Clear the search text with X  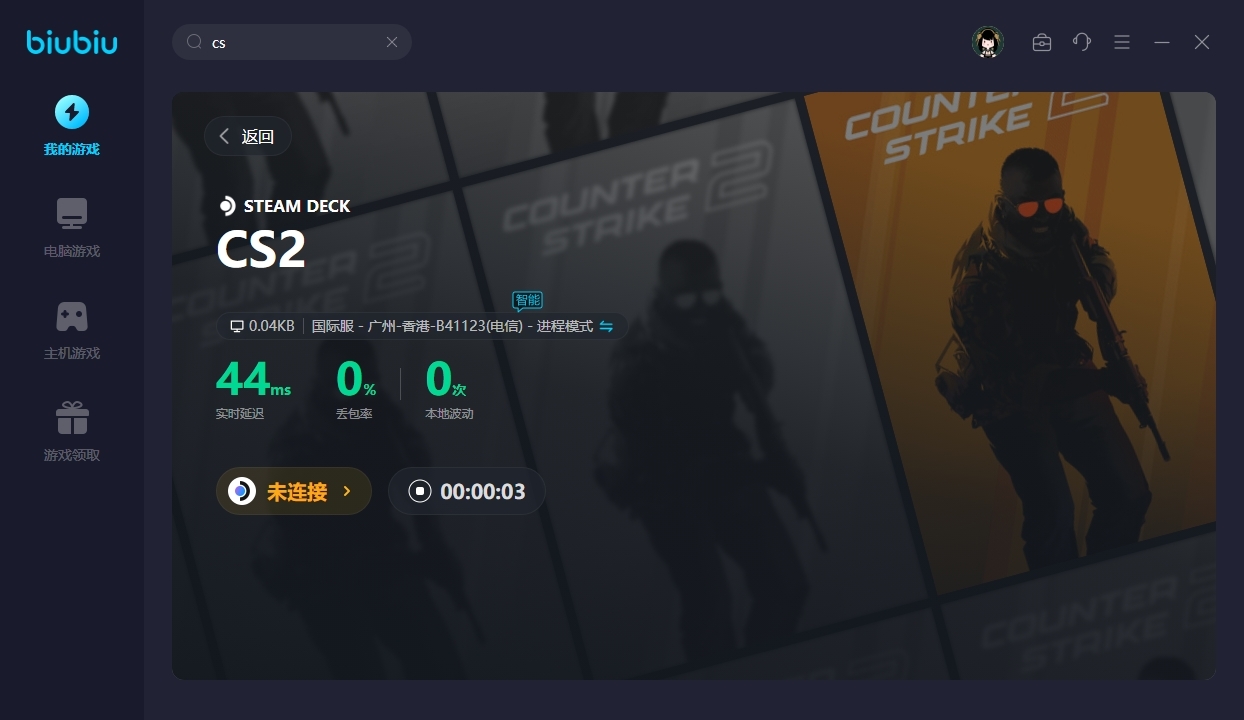tap(392, 42)
